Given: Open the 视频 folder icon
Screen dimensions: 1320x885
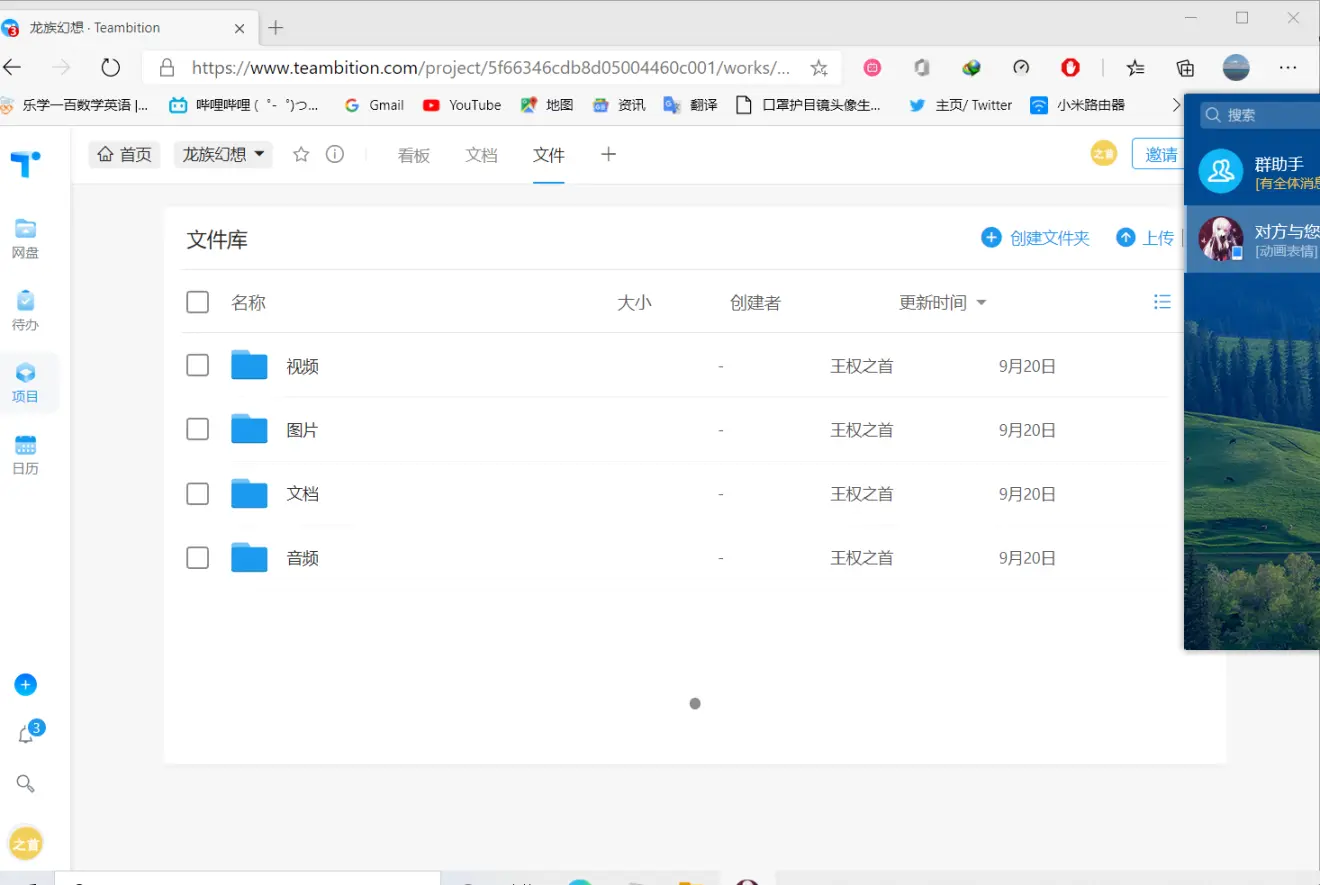Looking at the screenshot, I should point(249,365).
